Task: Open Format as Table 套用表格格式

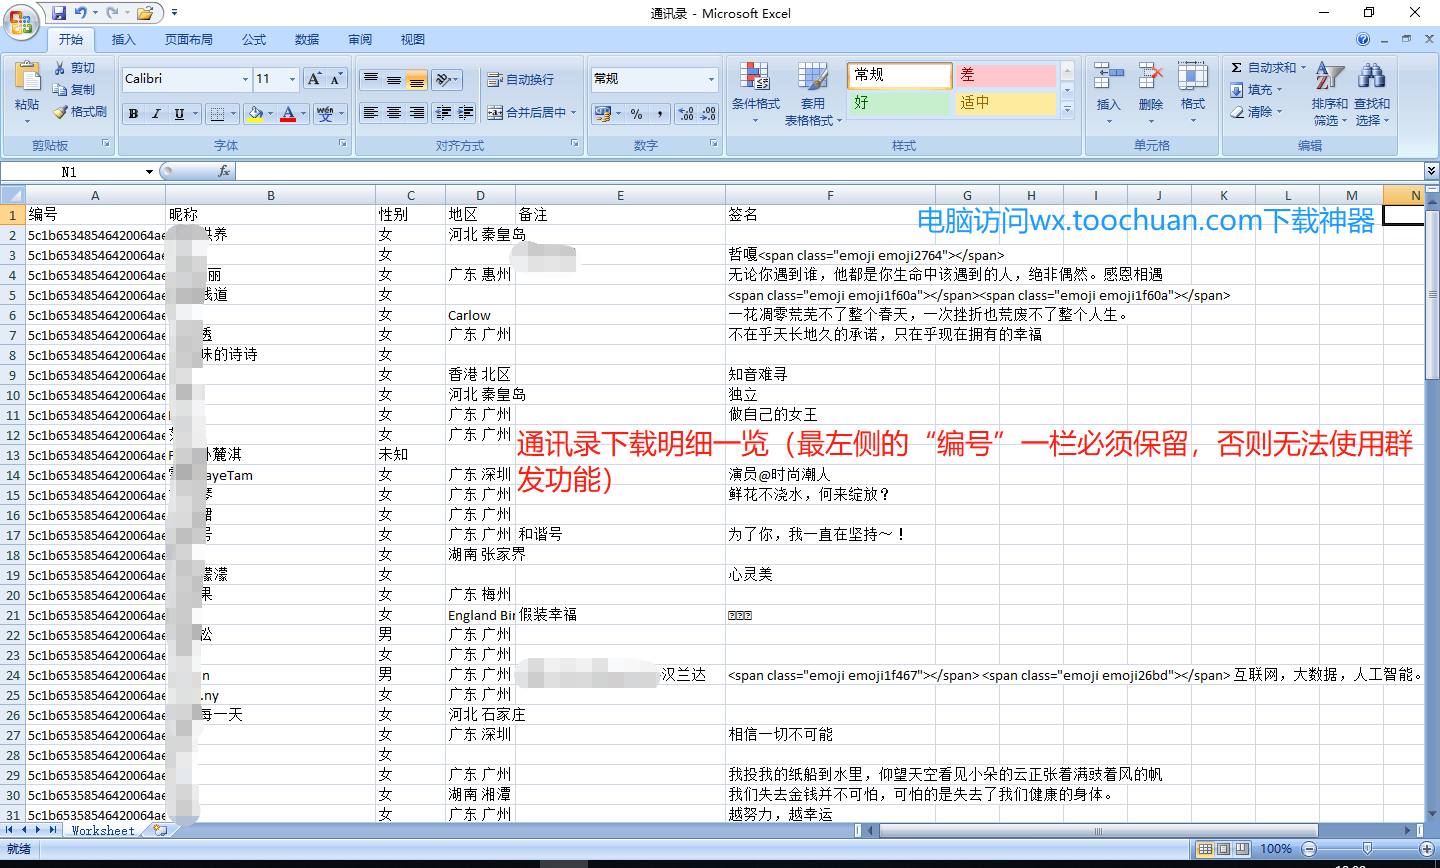Action: point(813,92)
